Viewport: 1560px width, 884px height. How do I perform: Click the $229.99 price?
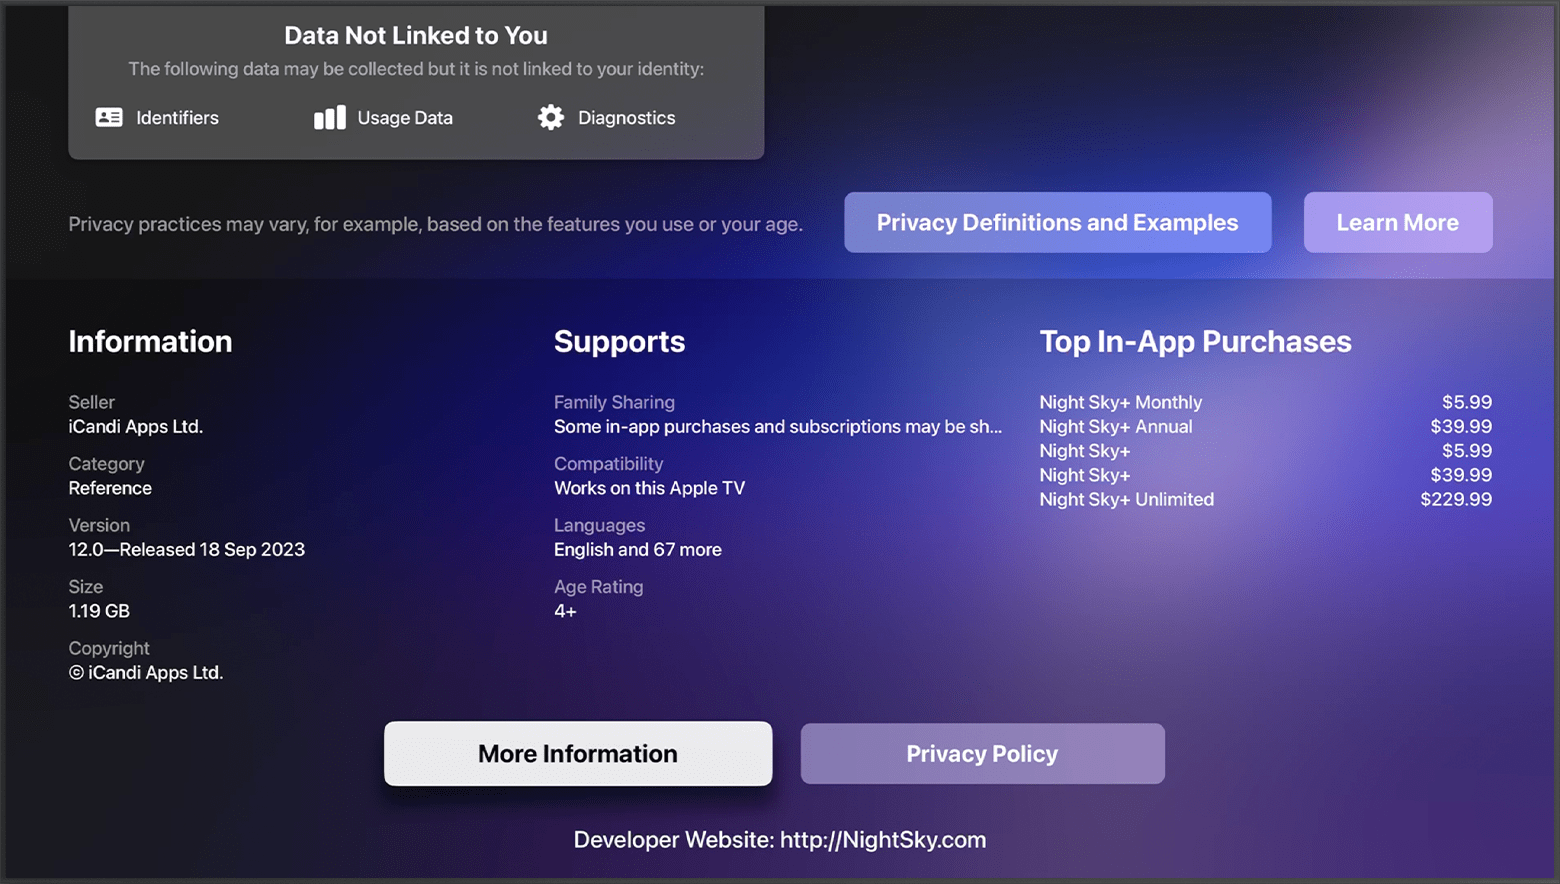pyautogui.click(x=1456, y=500)
